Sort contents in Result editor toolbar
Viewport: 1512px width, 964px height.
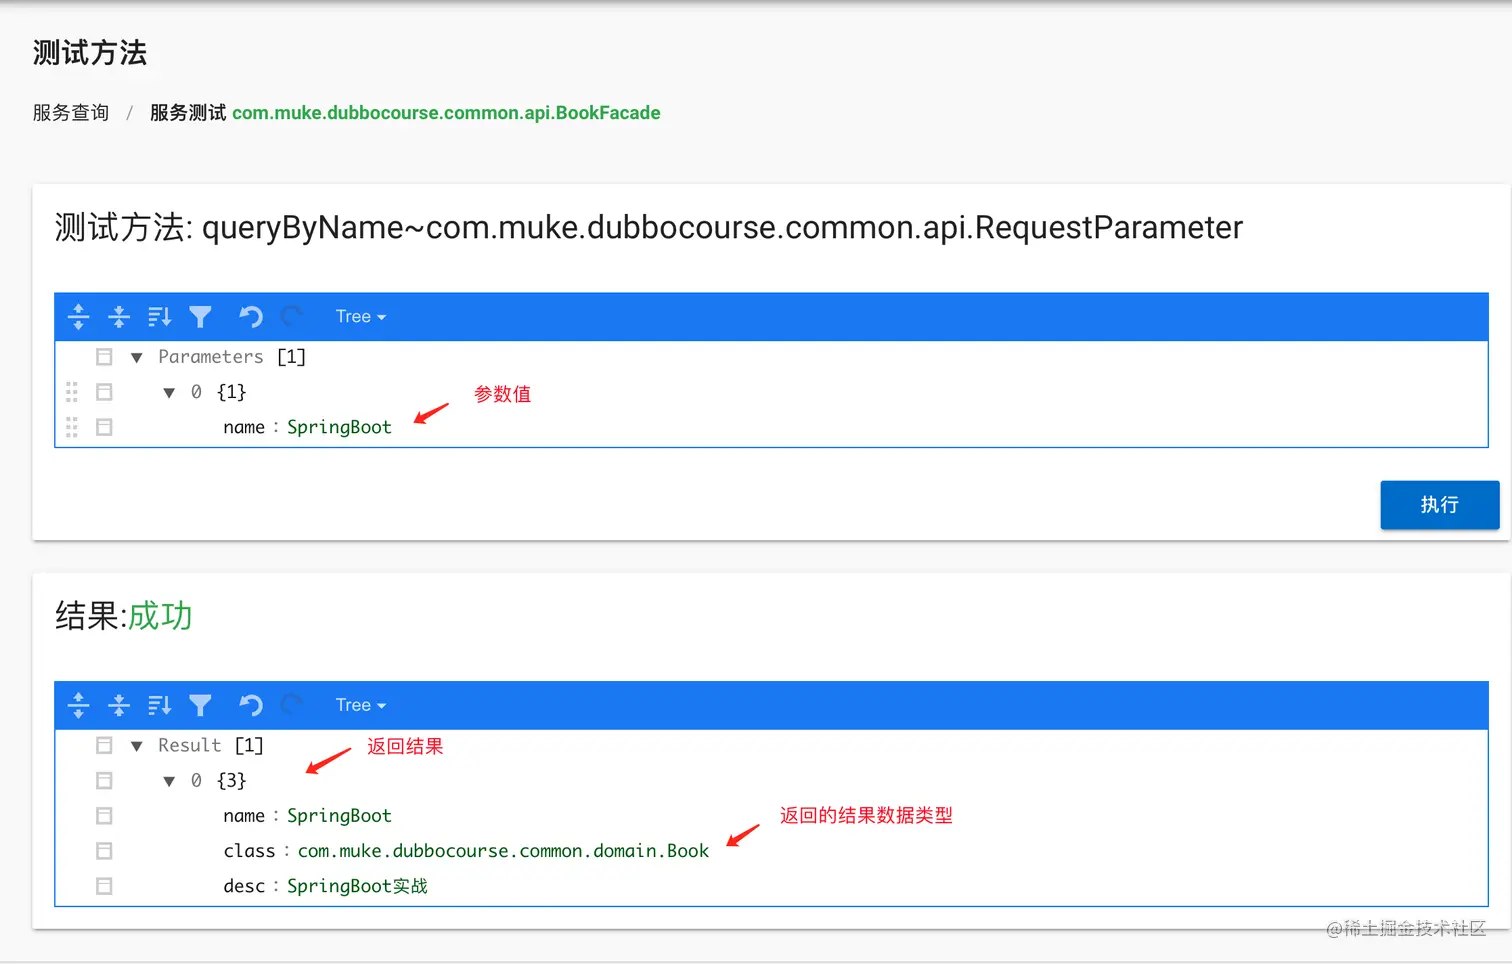(x=160, y=705)
